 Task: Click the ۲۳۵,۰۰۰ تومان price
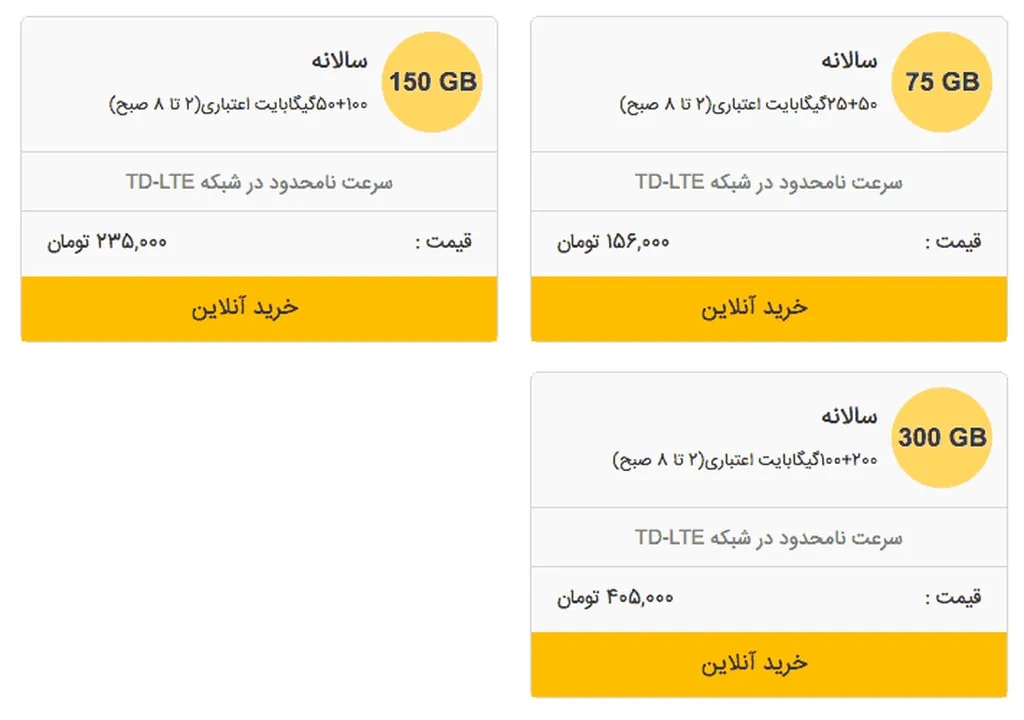[x=107, y=242]
